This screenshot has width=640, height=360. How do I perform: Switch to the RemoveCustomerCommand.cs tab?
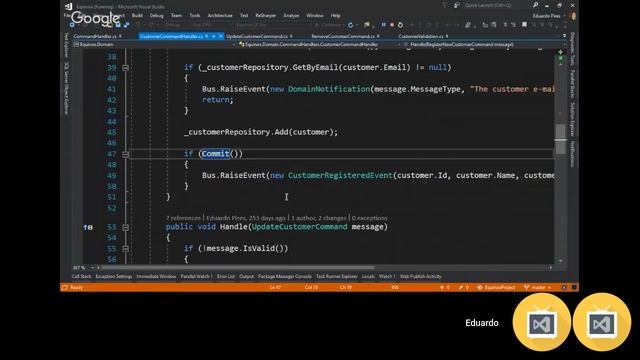(x=343, y=36)
